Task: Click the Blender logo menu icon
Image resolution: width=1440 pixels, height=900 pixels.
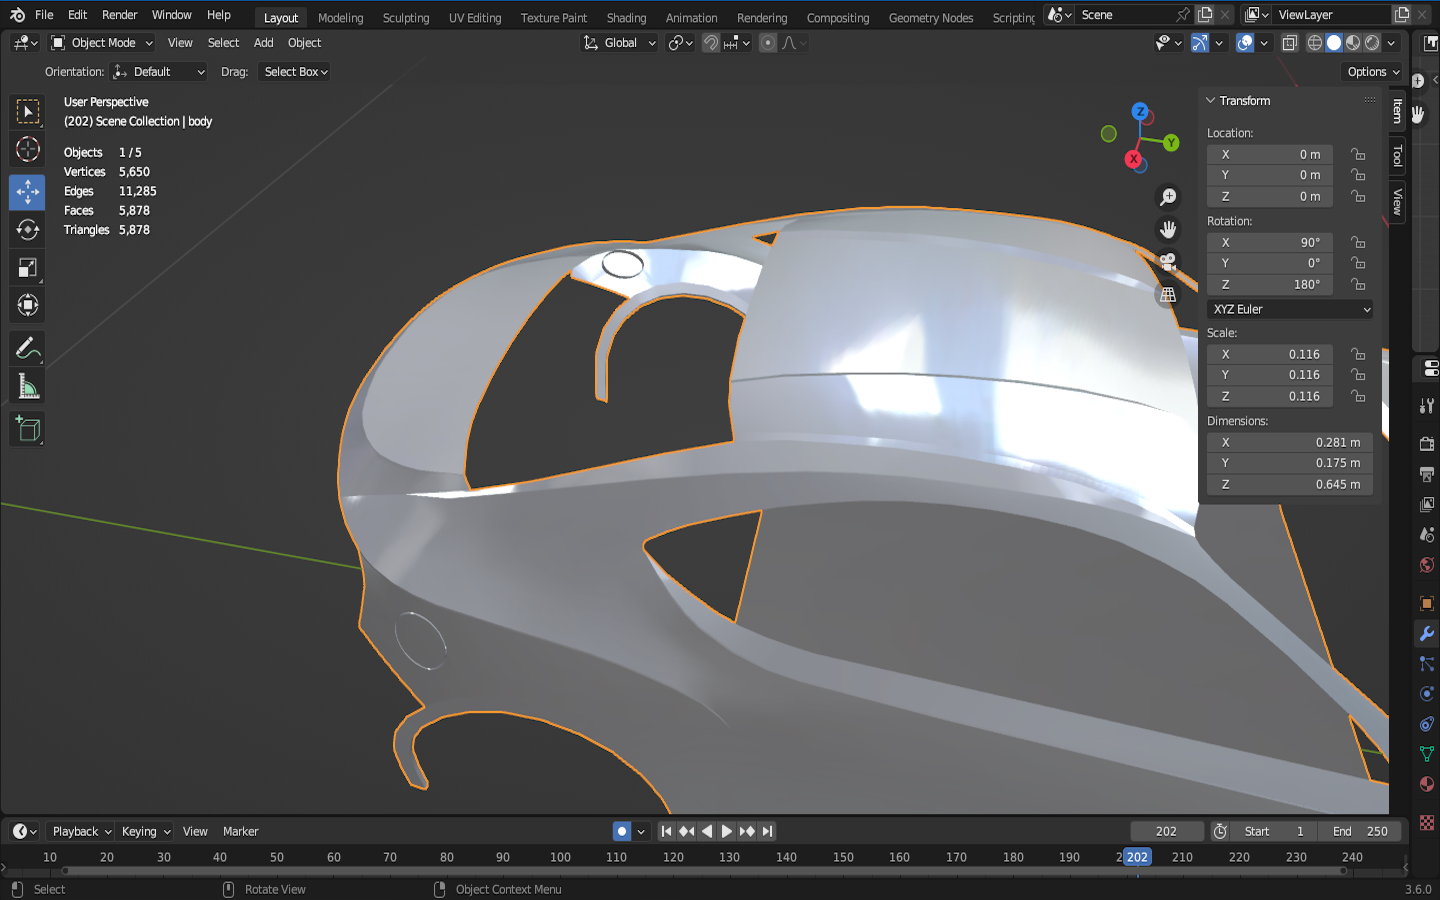Action: pos(17,15)
